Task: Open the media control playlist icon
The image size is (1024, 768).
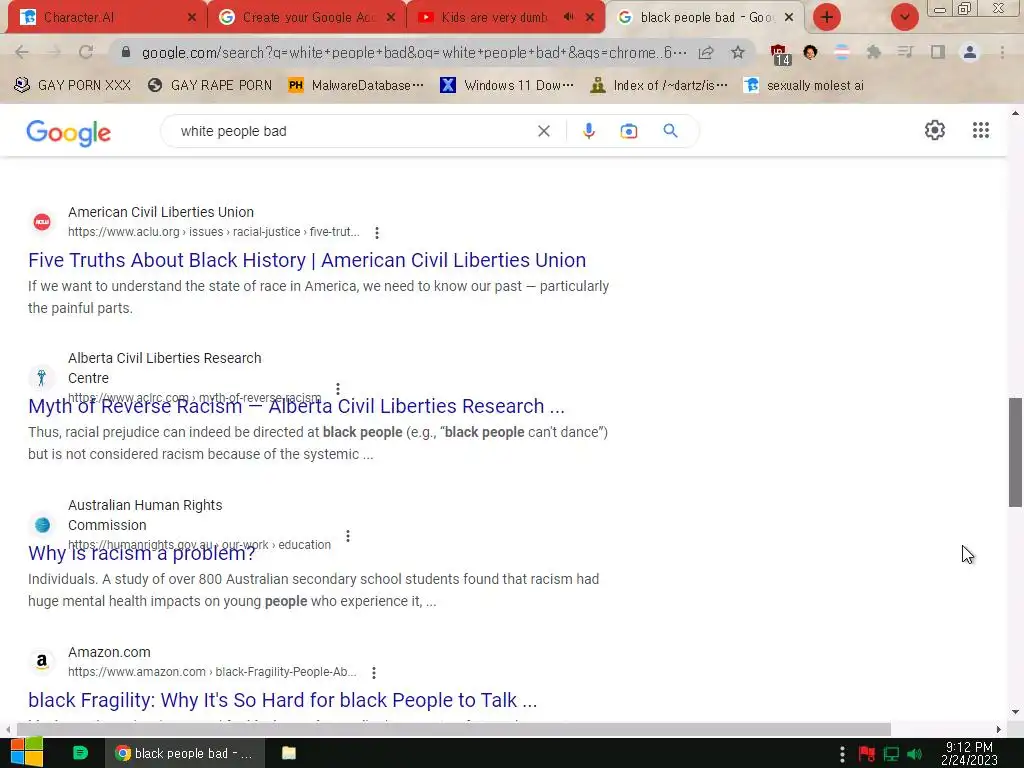Action: [x=906, y=52]
